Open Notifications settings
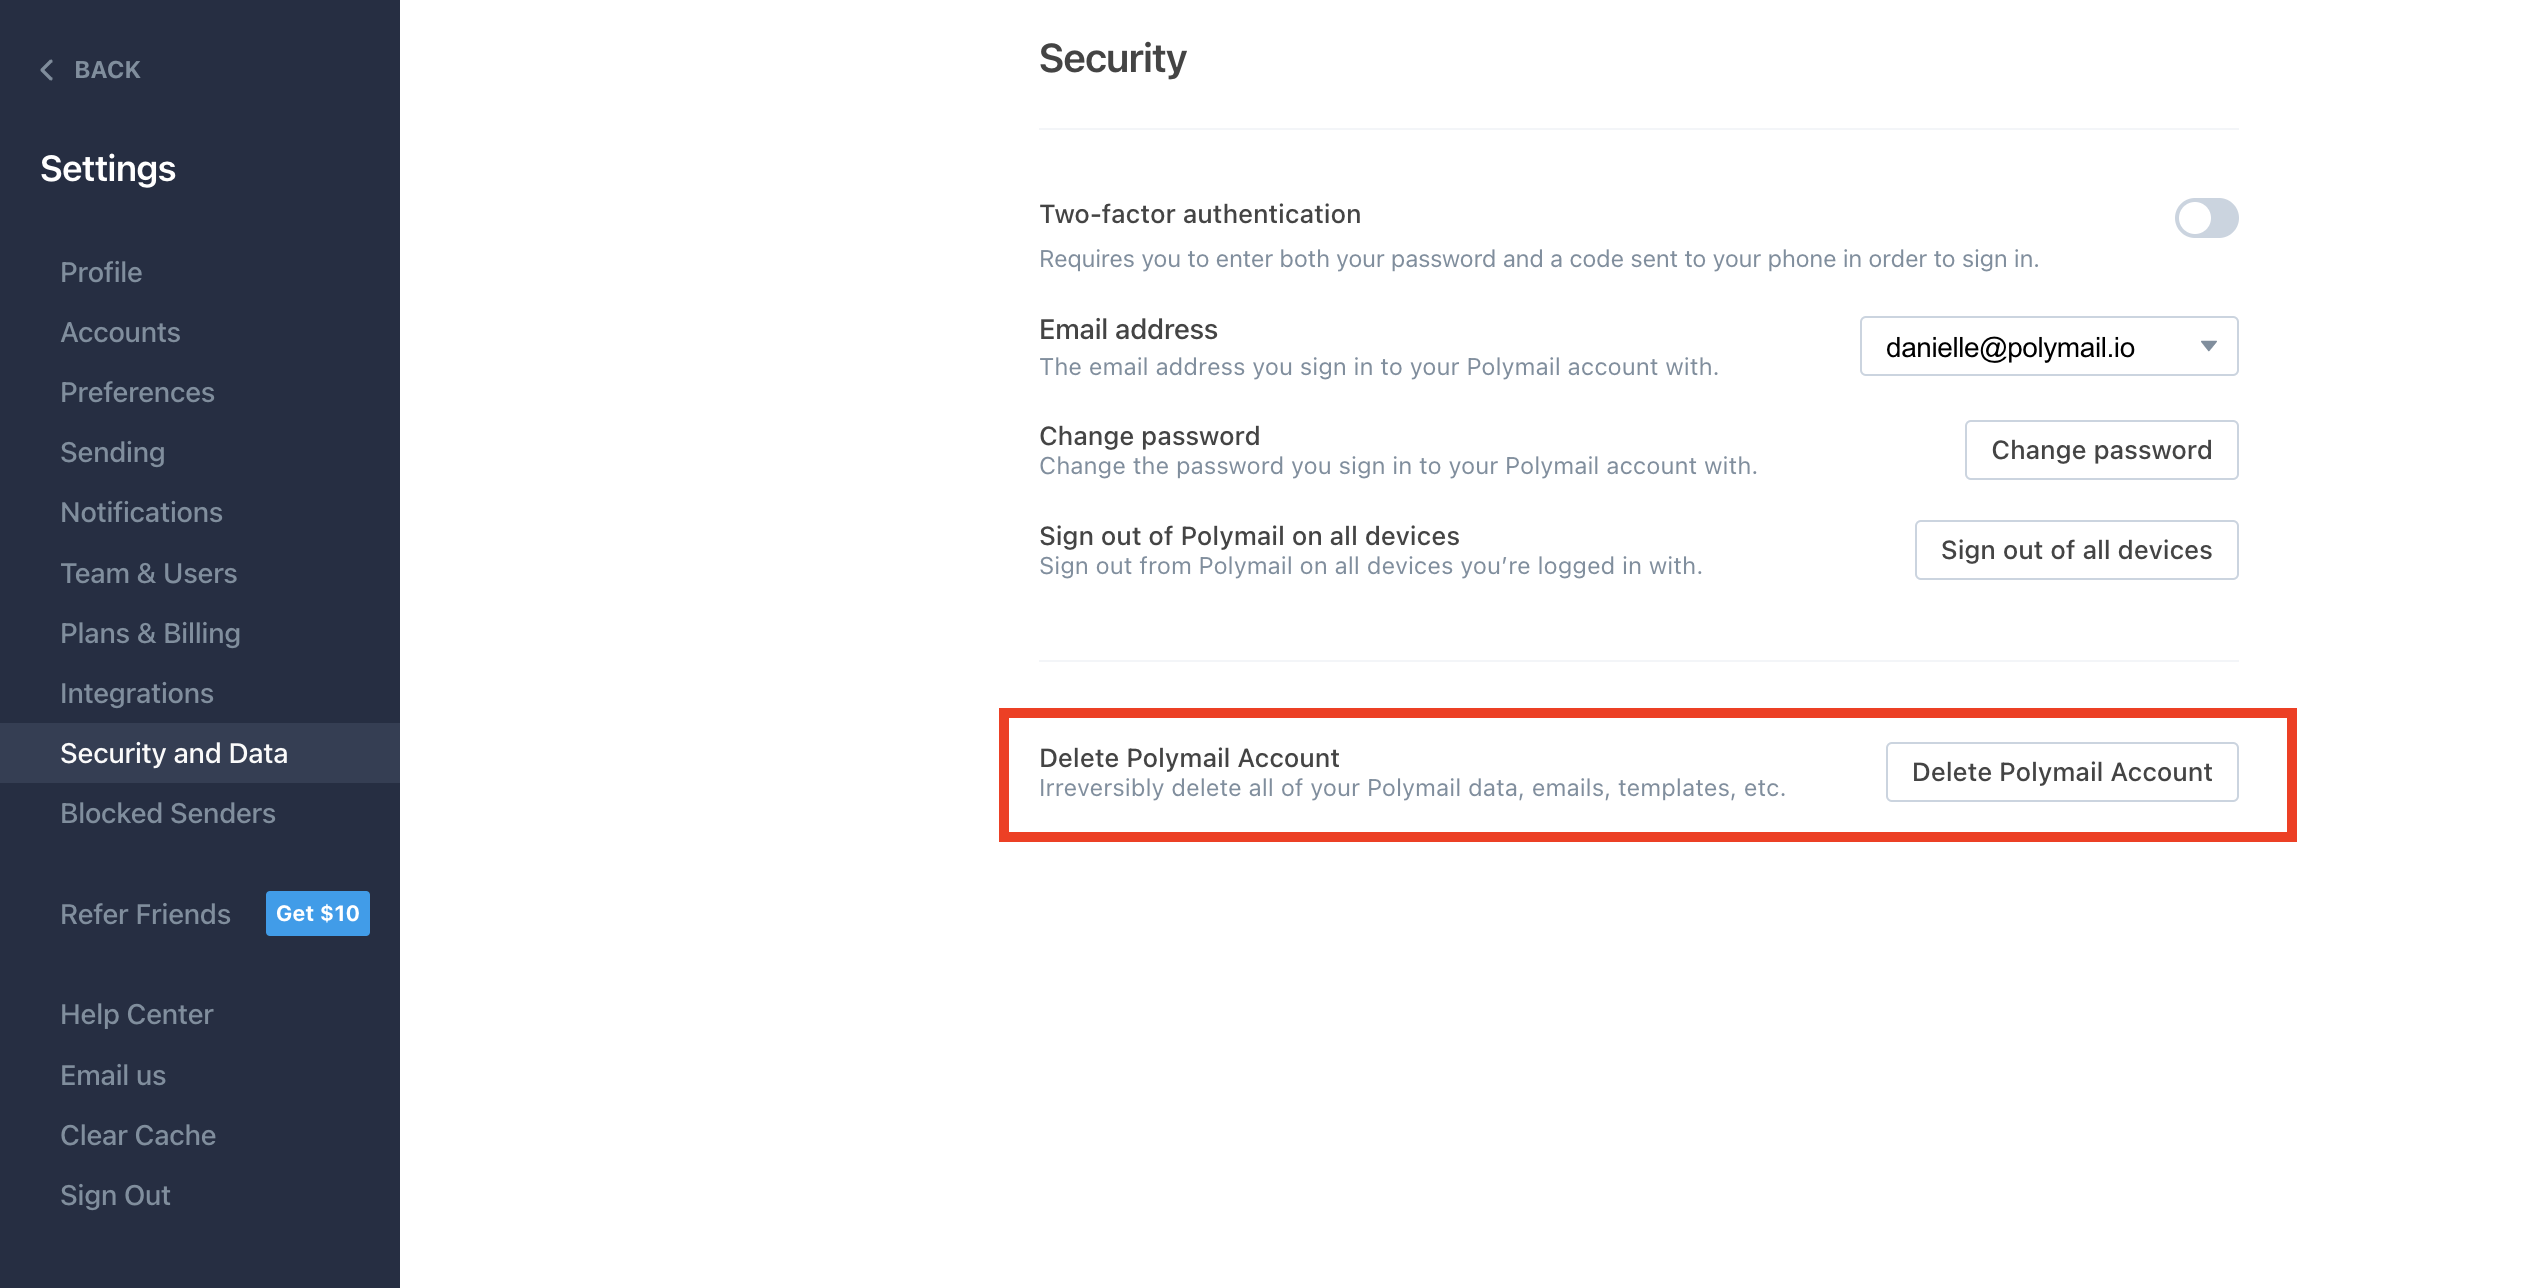Image resolution: width=2532 pixels, height=1288 pixels. pyautogui.click(x=141, y=512)
